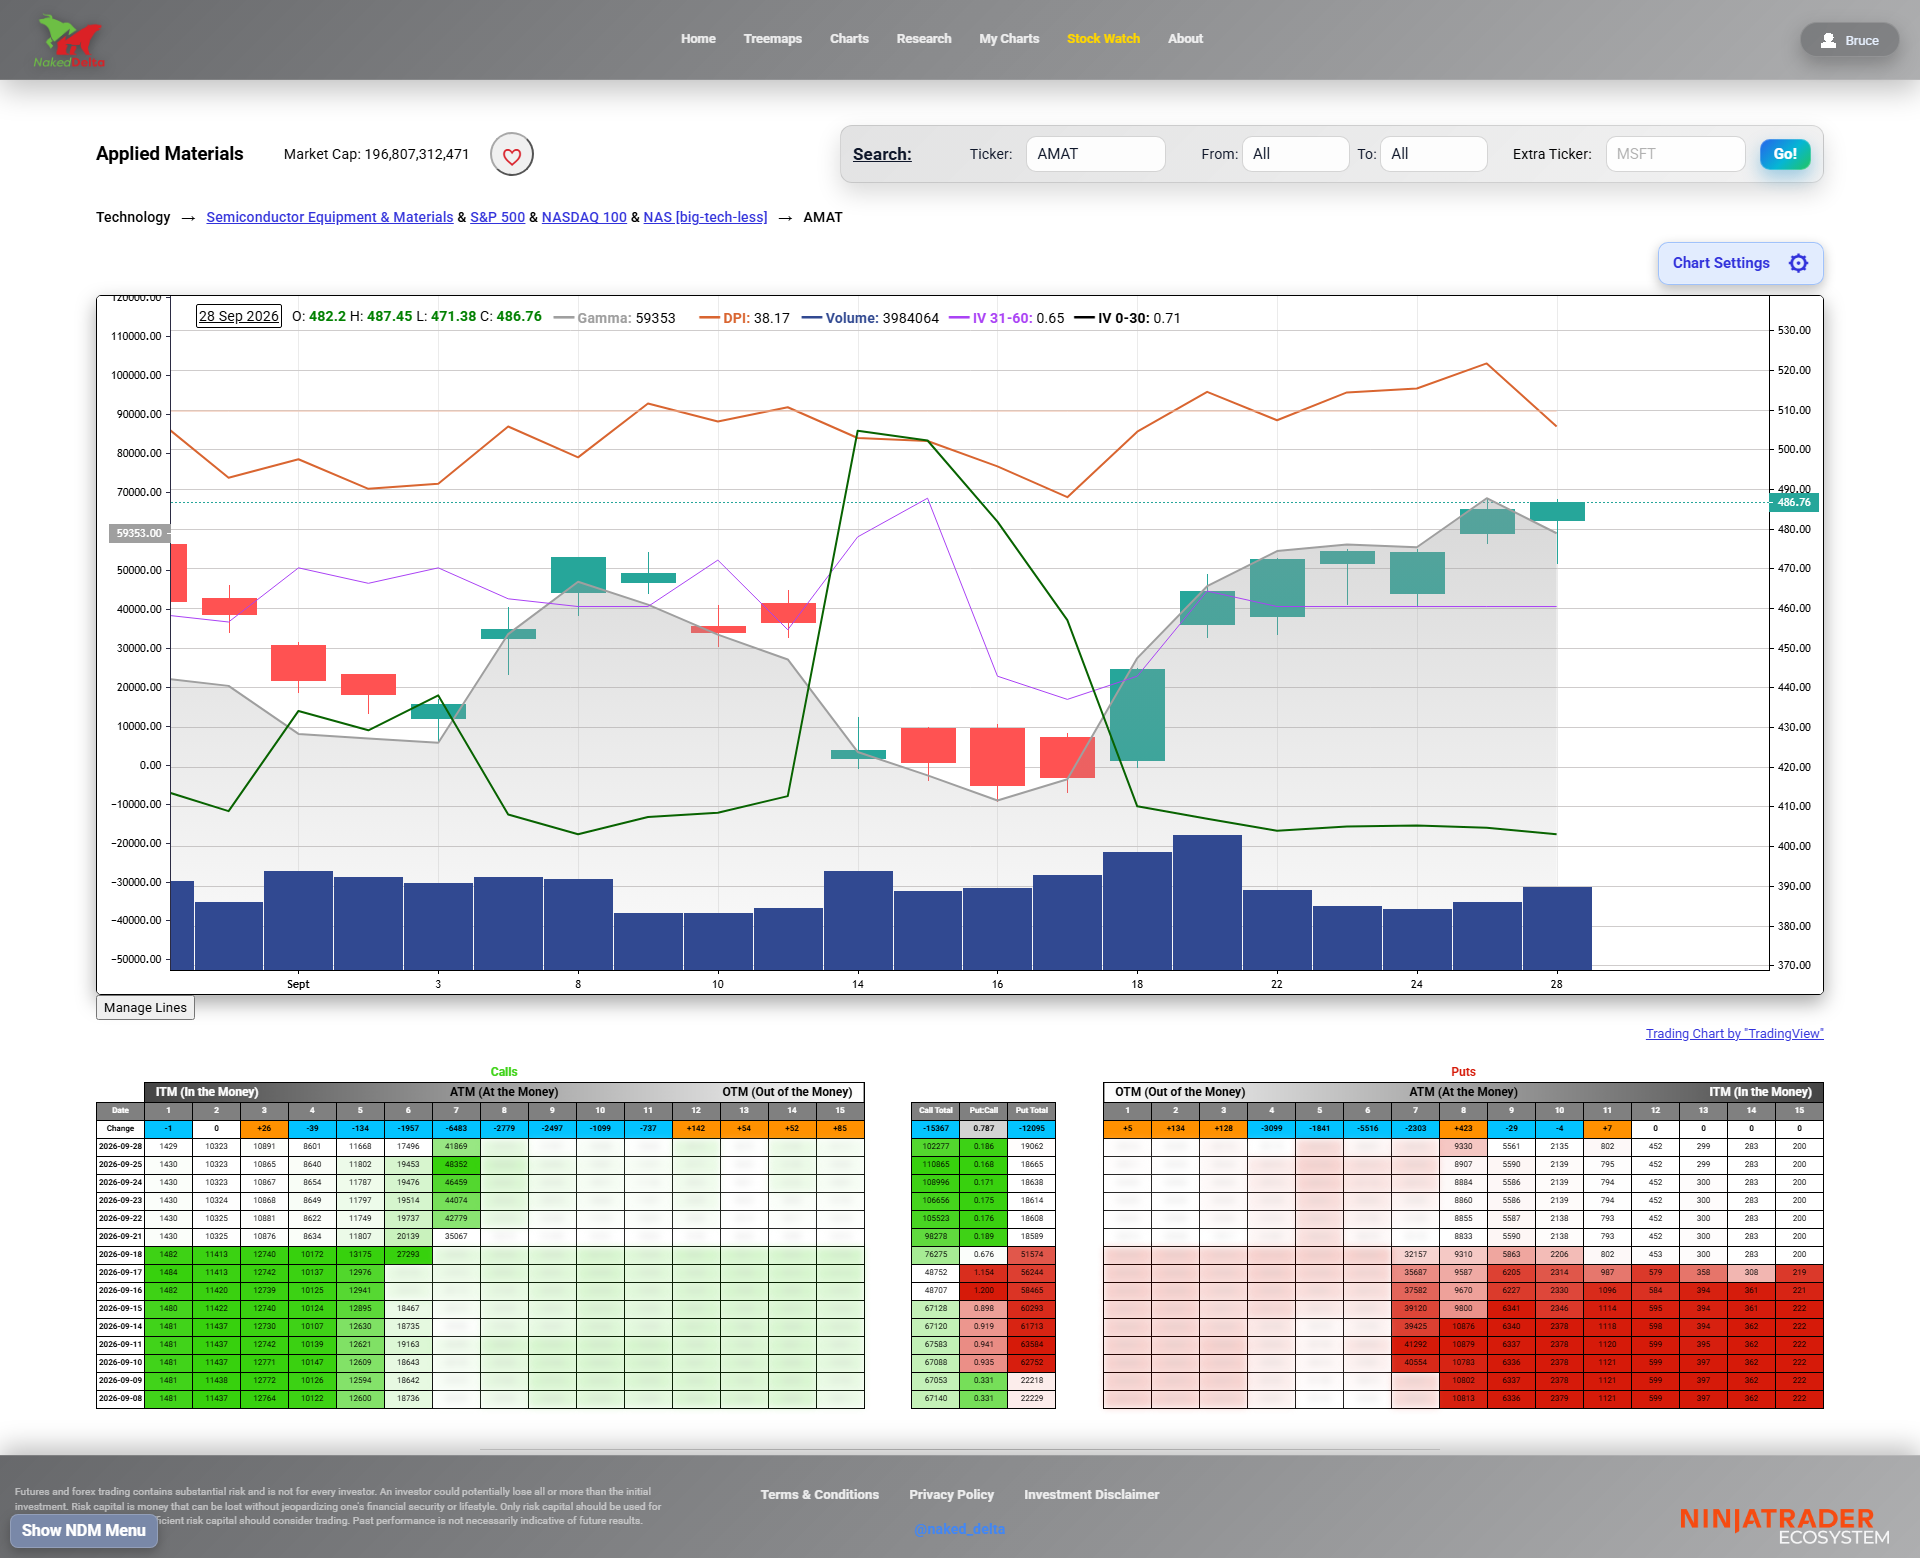Open the Investment Disclaimer footer link
This screenshot has height=1558, width=1920.
(x=1091, y=1495)
